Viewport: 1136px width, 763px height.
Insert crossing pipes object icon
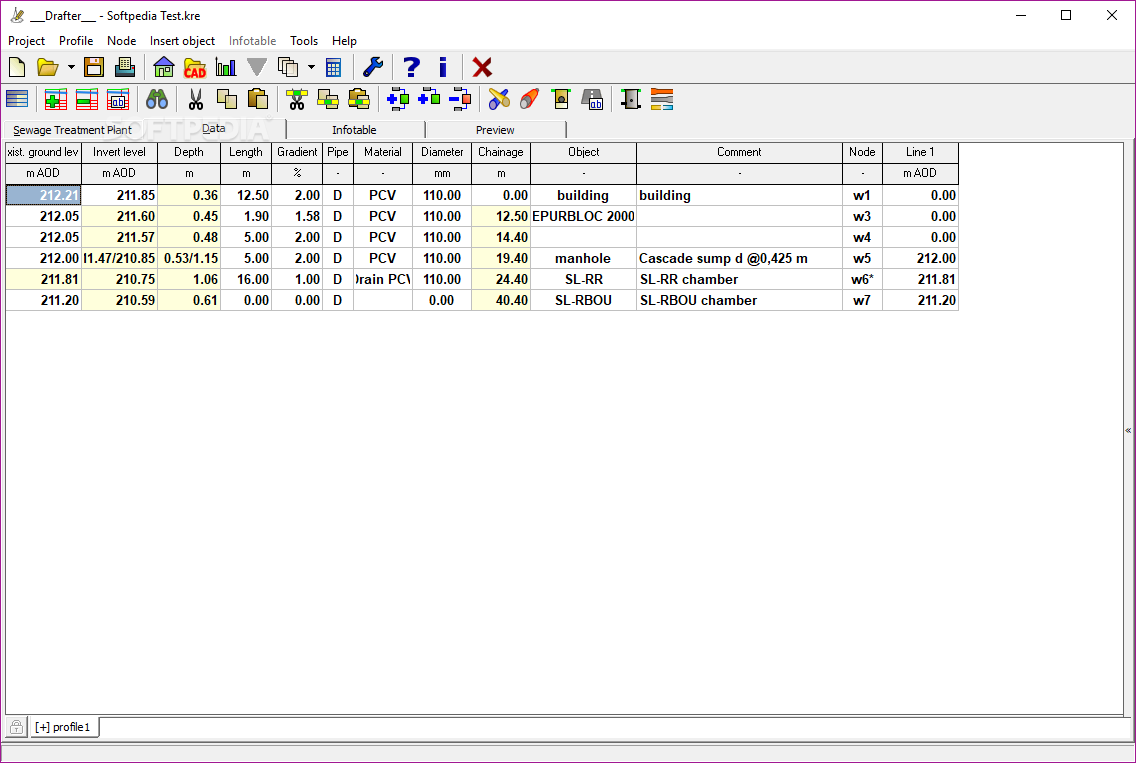[499, 99]
